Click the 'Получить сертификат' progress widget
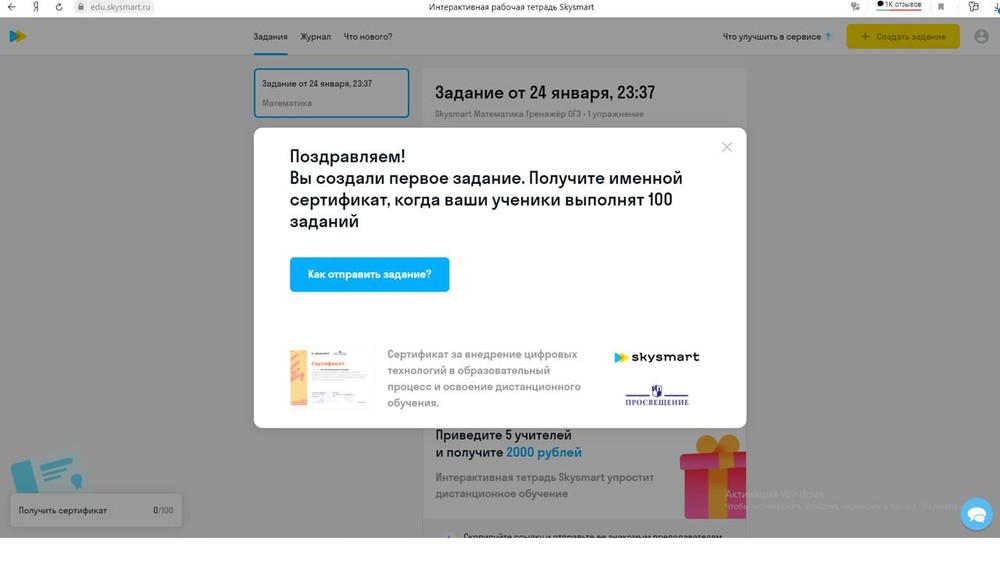Image resolution: width=1000 pixels, height=563 pixels. (x=96, y=510)
